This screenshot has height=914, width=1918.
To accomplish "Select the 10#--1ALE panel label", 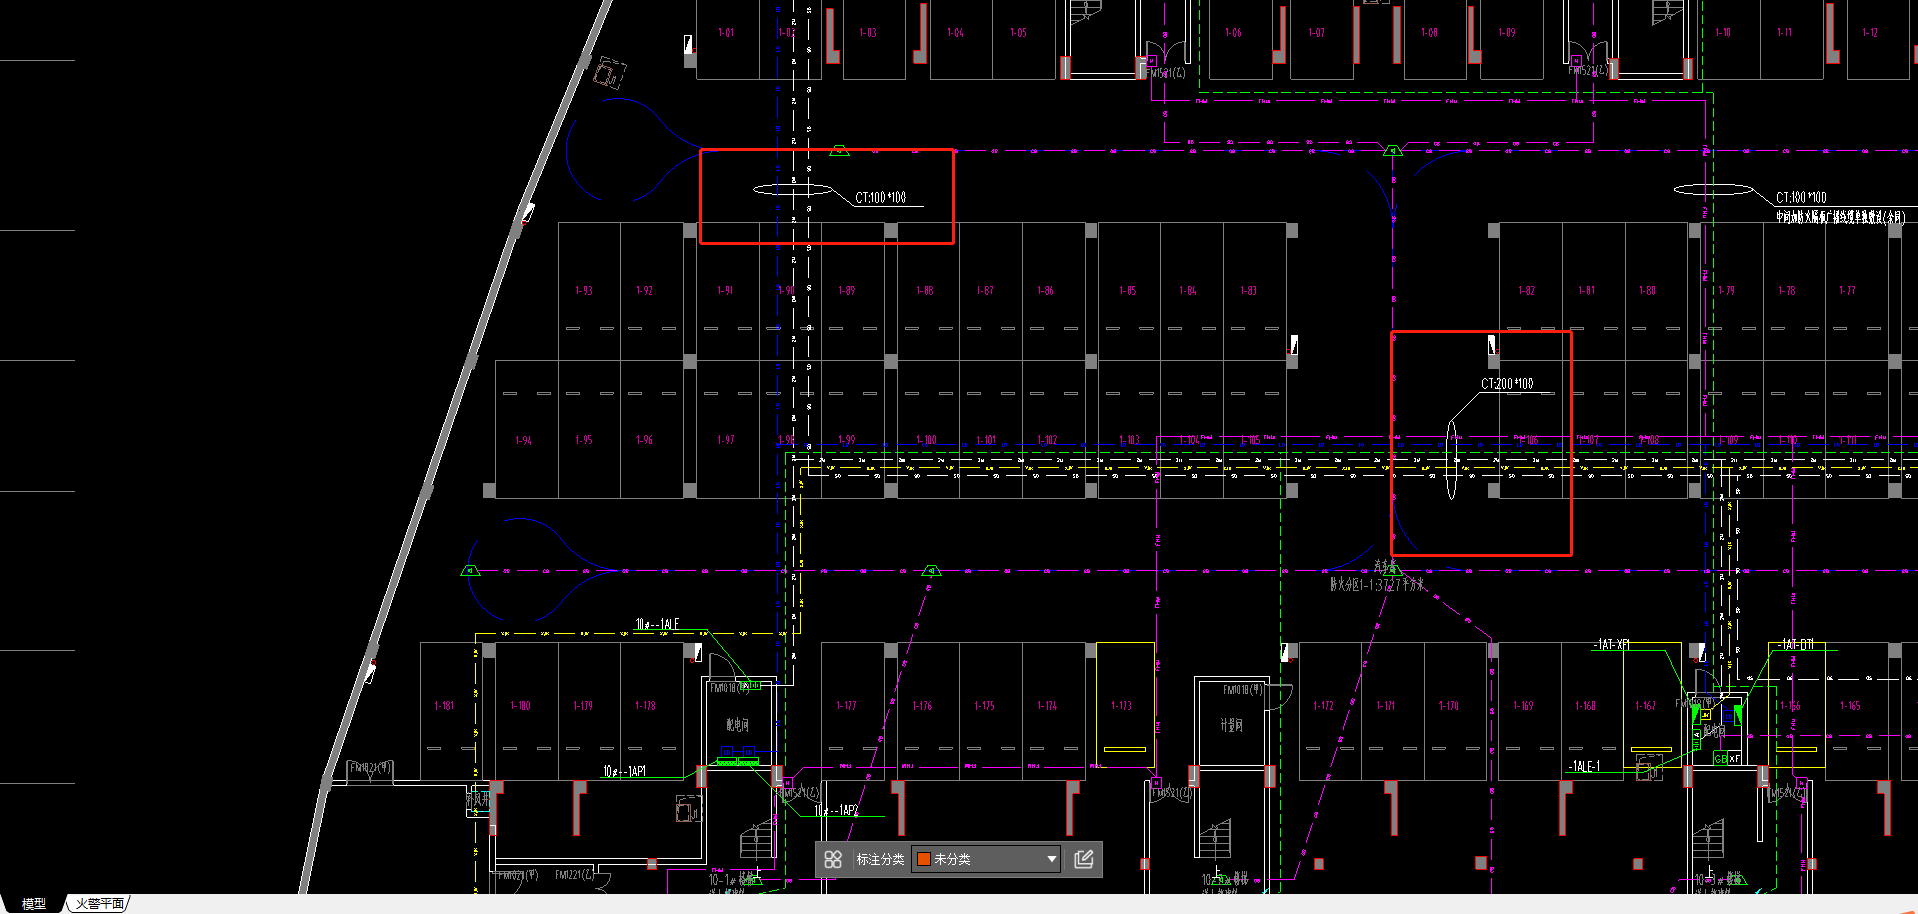I will 656,624.
